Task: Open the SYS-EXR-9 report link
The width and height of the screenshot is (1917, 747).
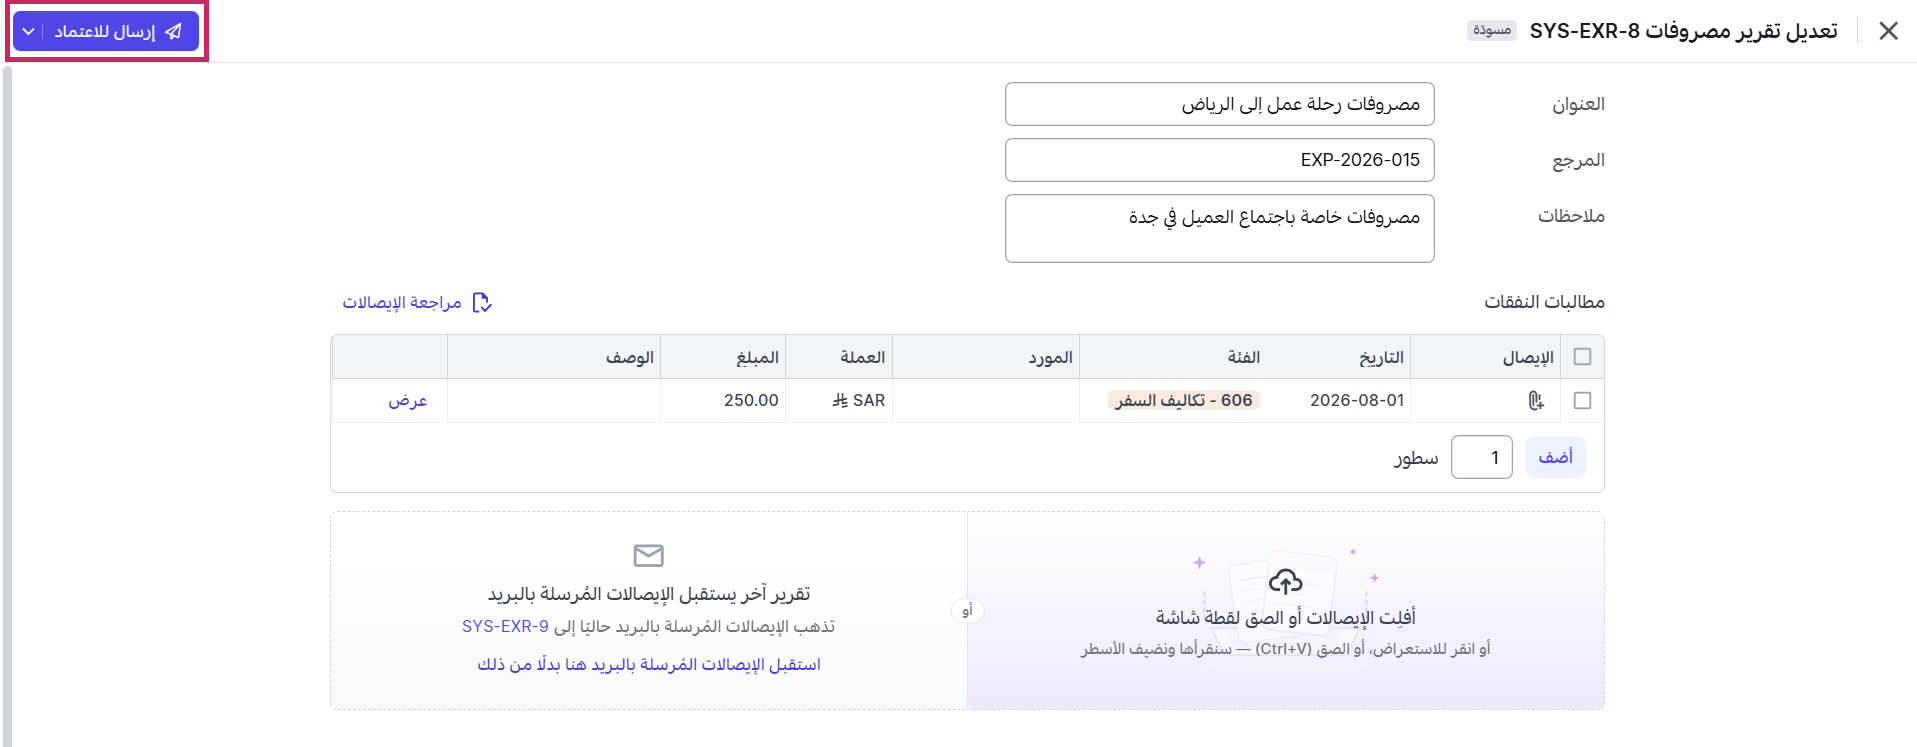Action: pos(505,627)
